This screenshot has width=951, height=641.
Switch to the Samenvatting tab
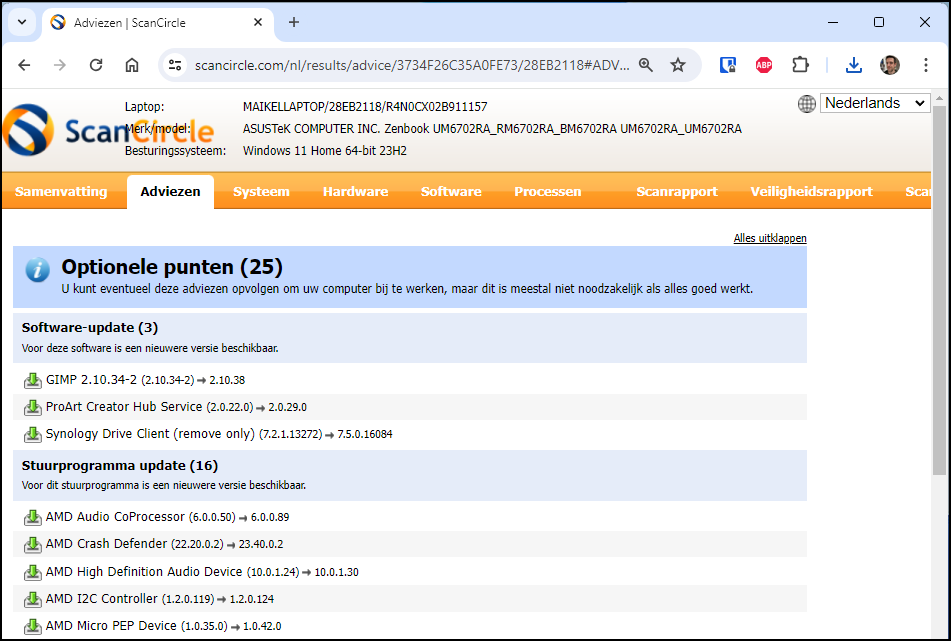61,192
